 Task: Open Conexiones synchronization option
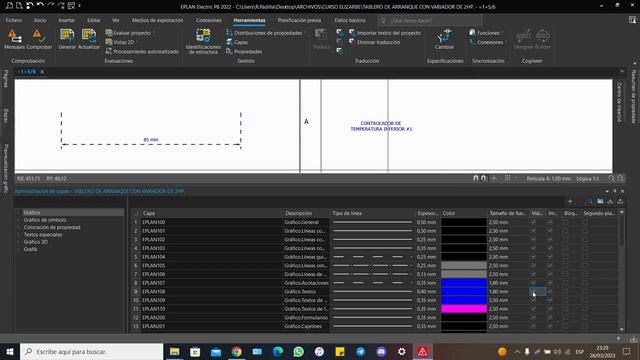click(488, 42)
